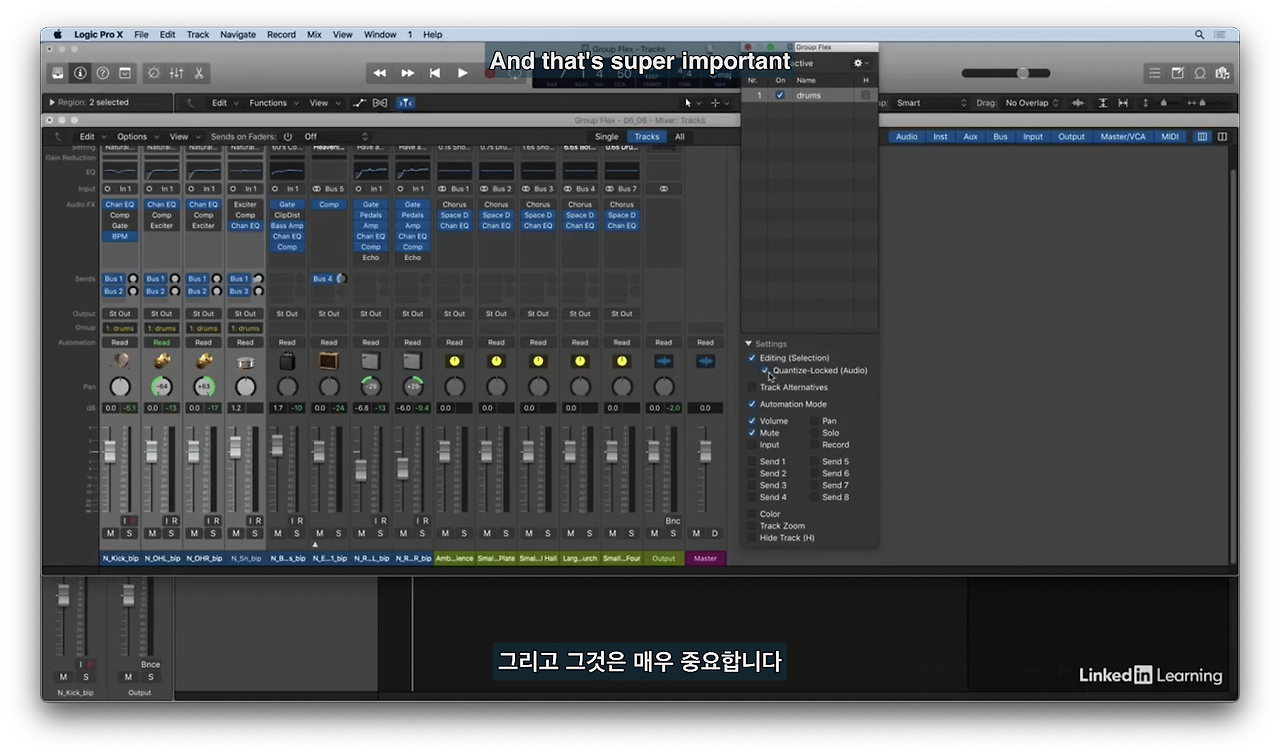Screen dimensions: 1280x756
Task: Click the horizontal auto zoom icon
Action: tap(1123, 103)
